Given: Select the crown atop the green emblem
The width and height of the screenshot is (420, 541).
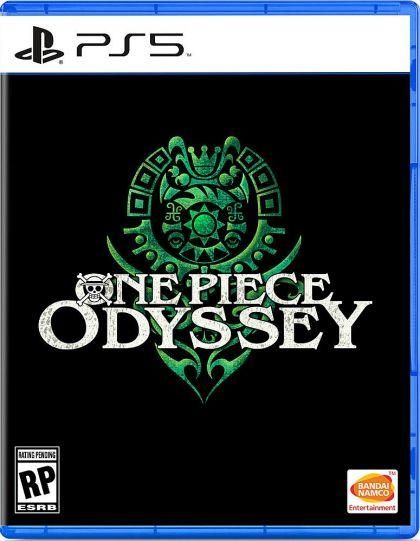Looking at the screenshot, I should click(x=206, y=159).
